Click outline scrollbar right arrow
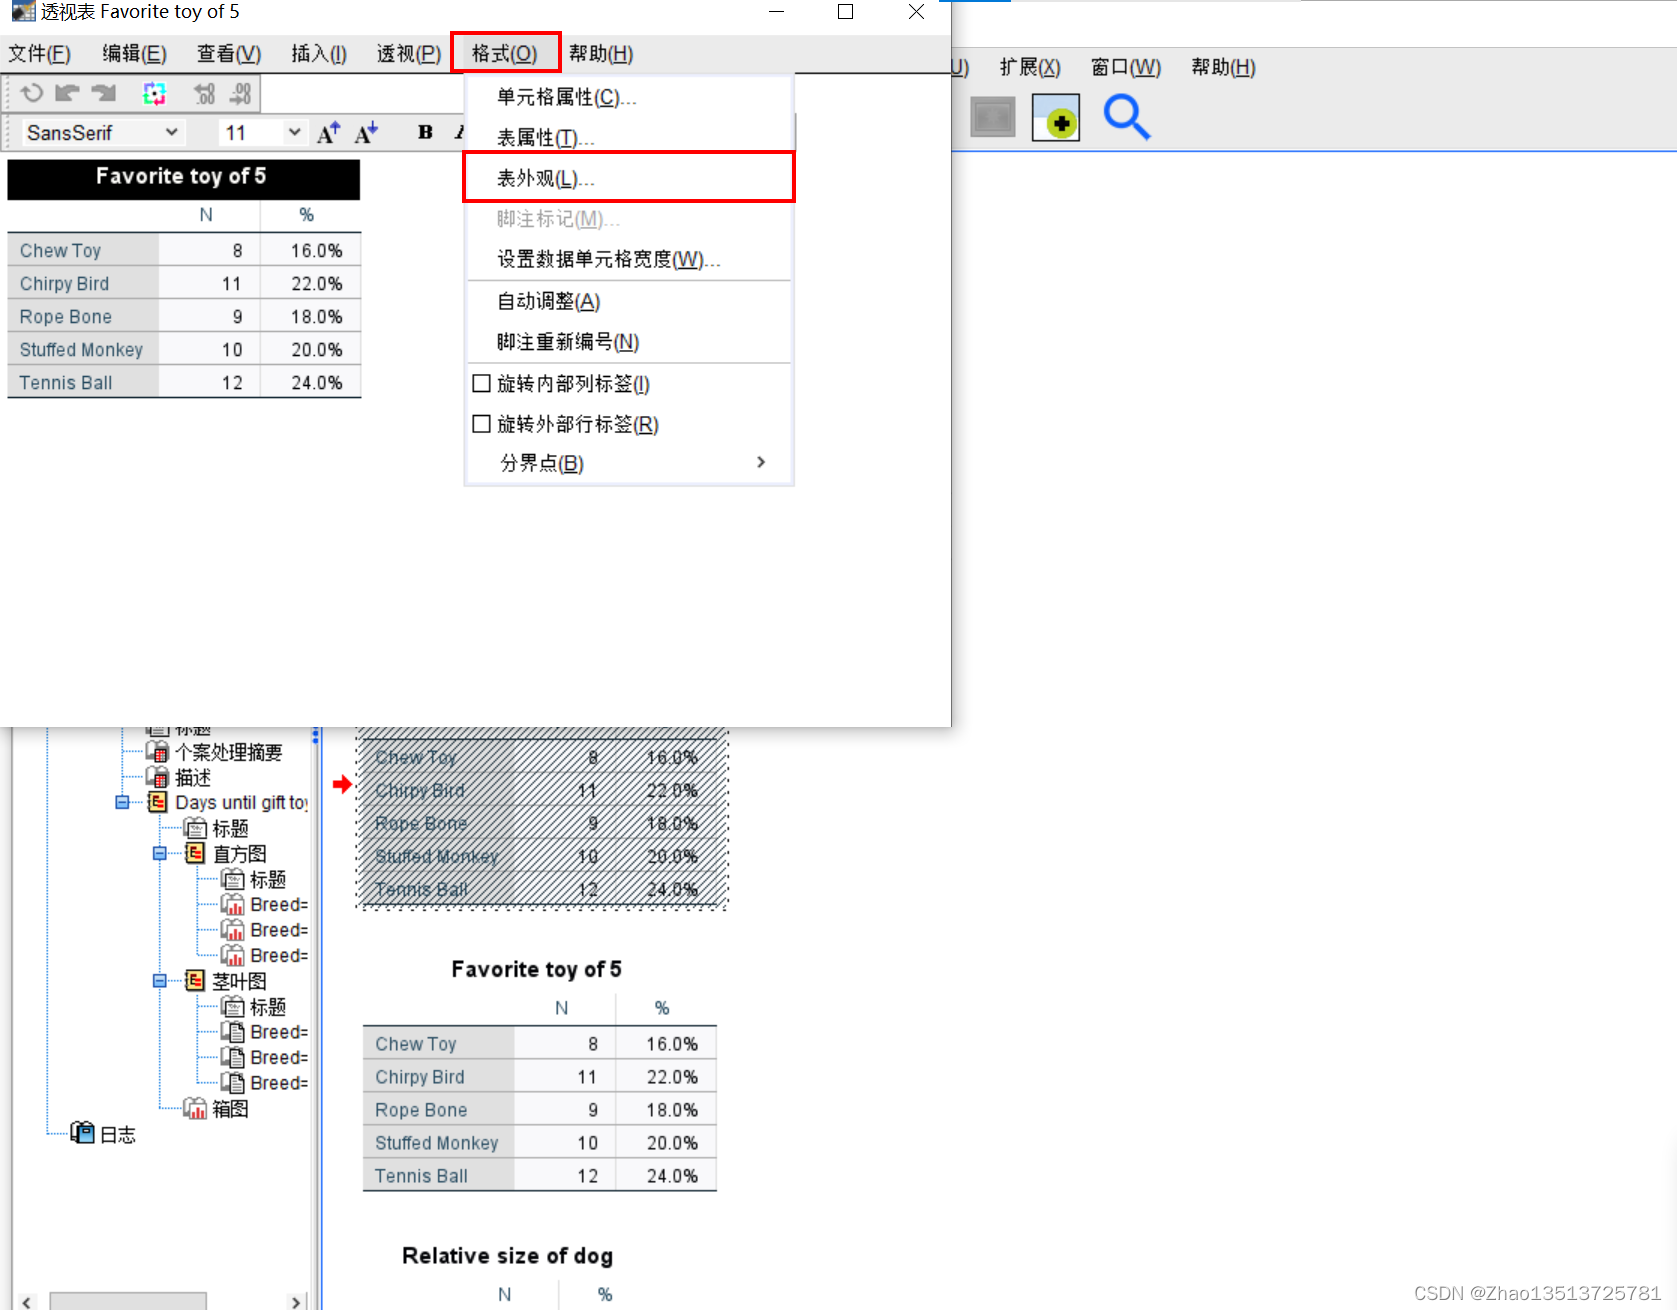The width and height of the screenshot is (1677, 1310). pyautogui.click(x=295, y=1301)
